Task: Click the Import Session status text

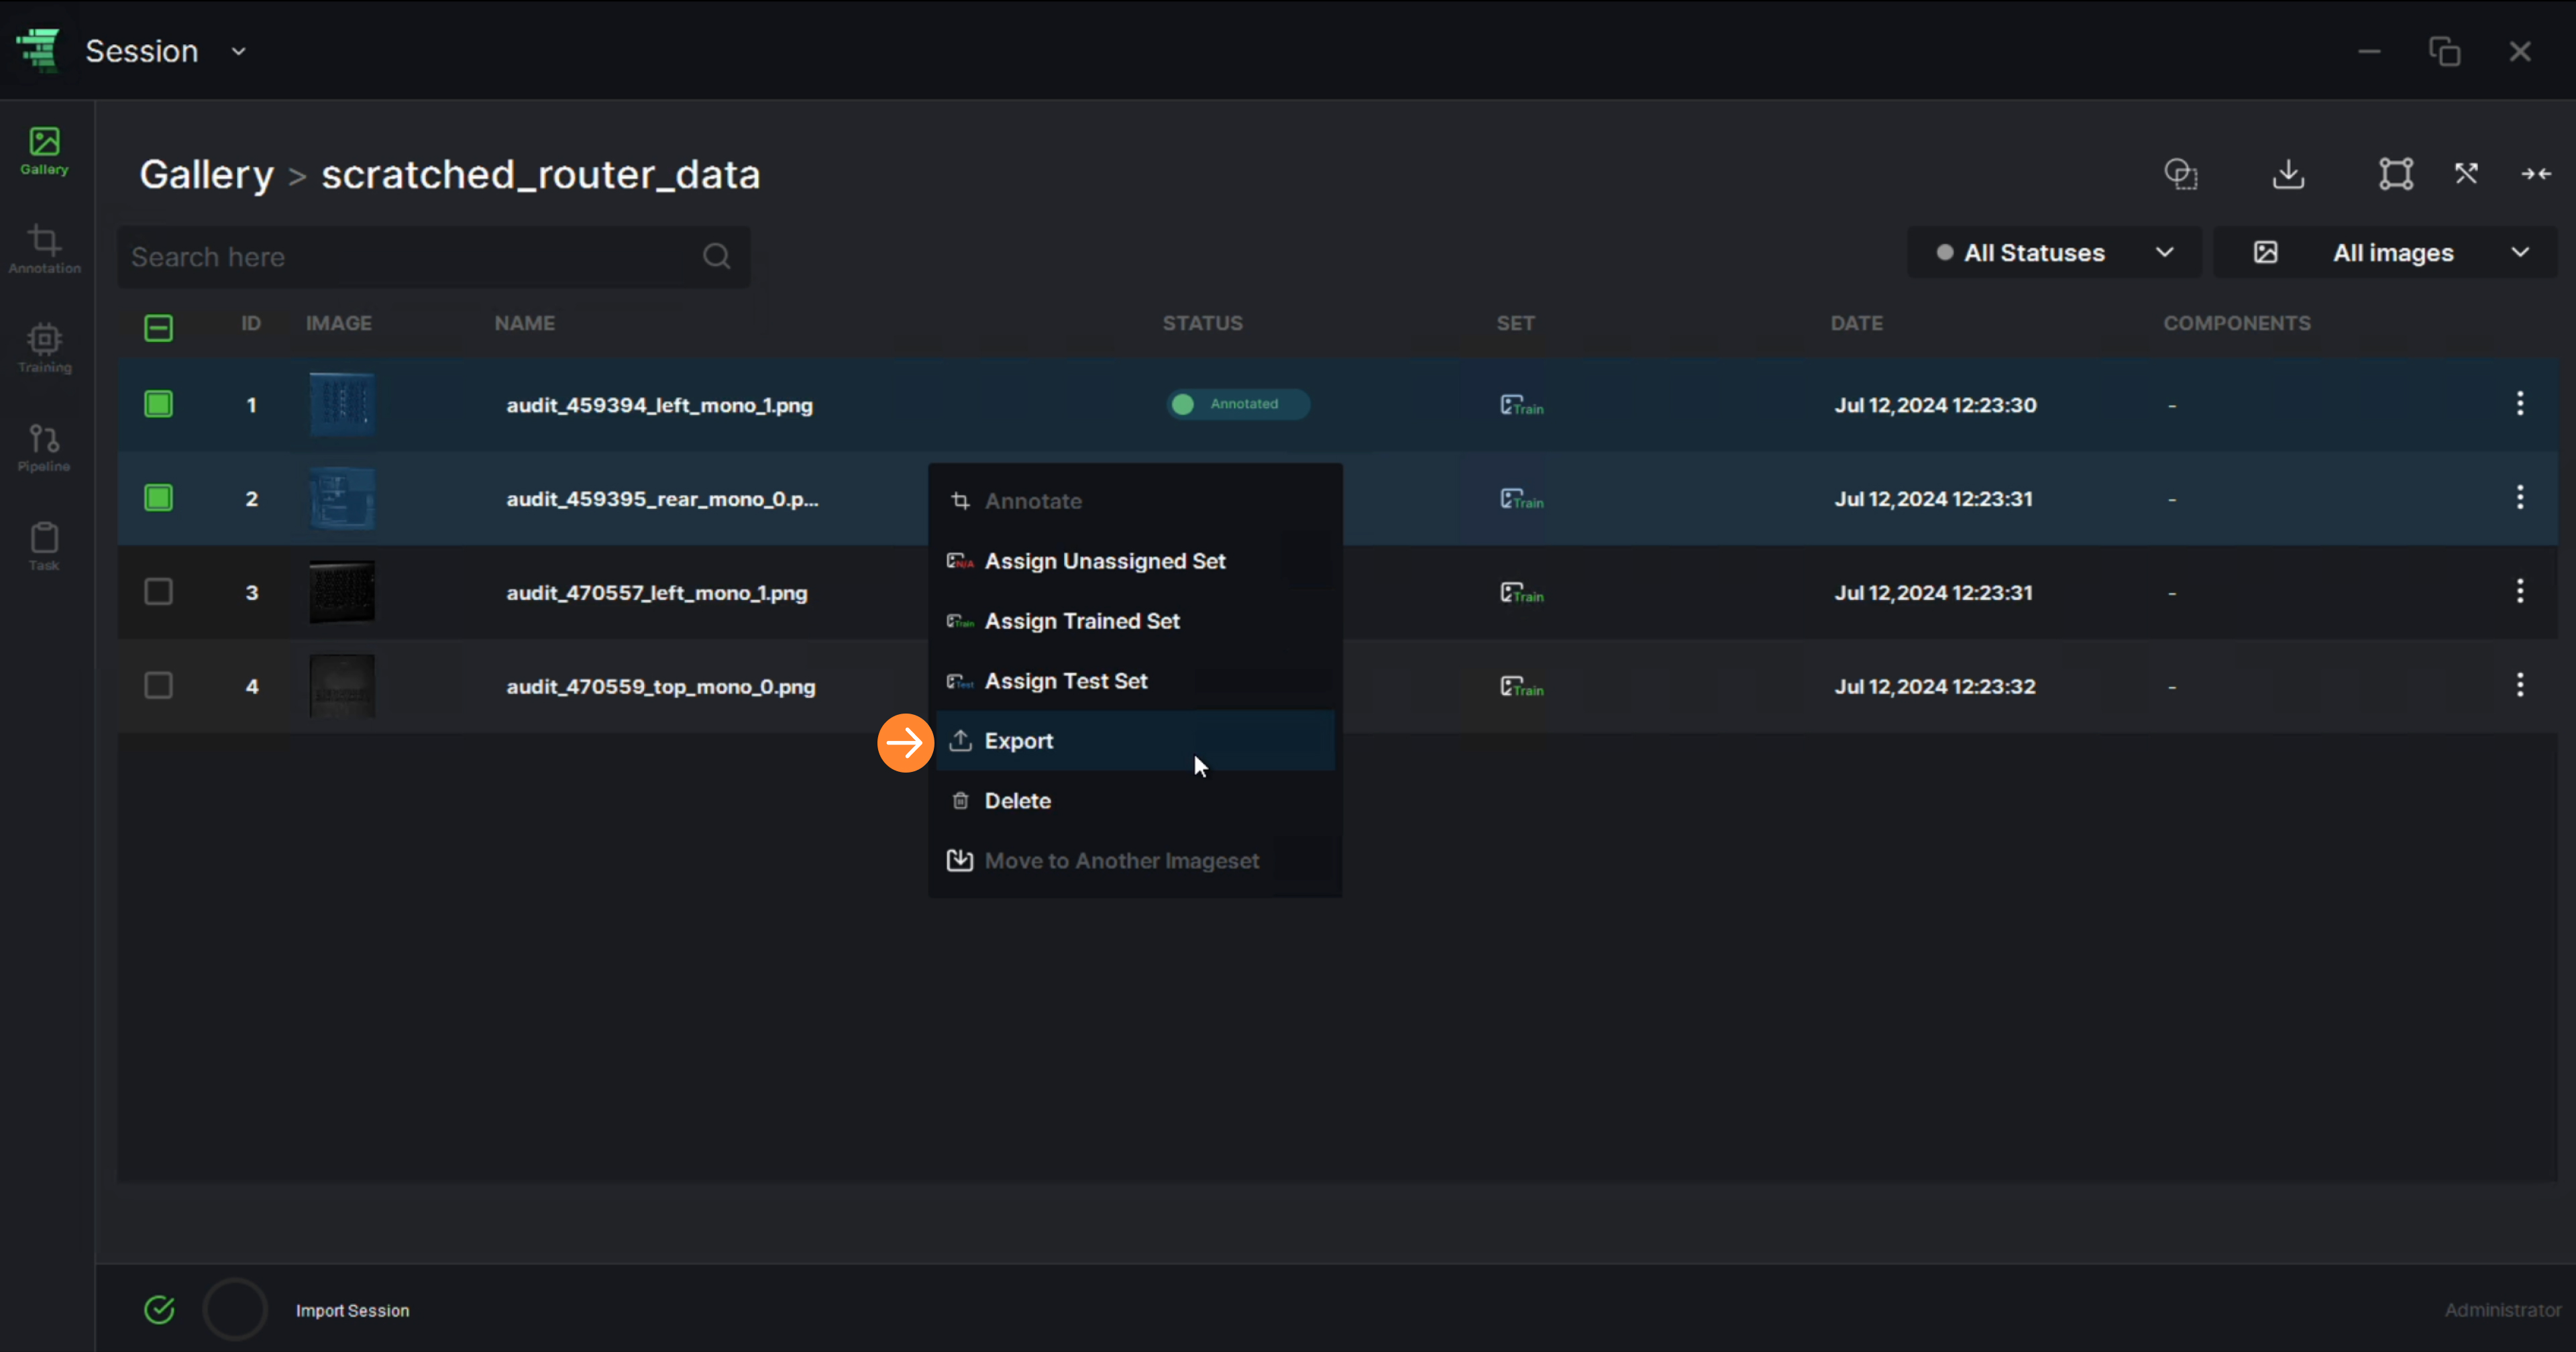Action: (352, 1310)
